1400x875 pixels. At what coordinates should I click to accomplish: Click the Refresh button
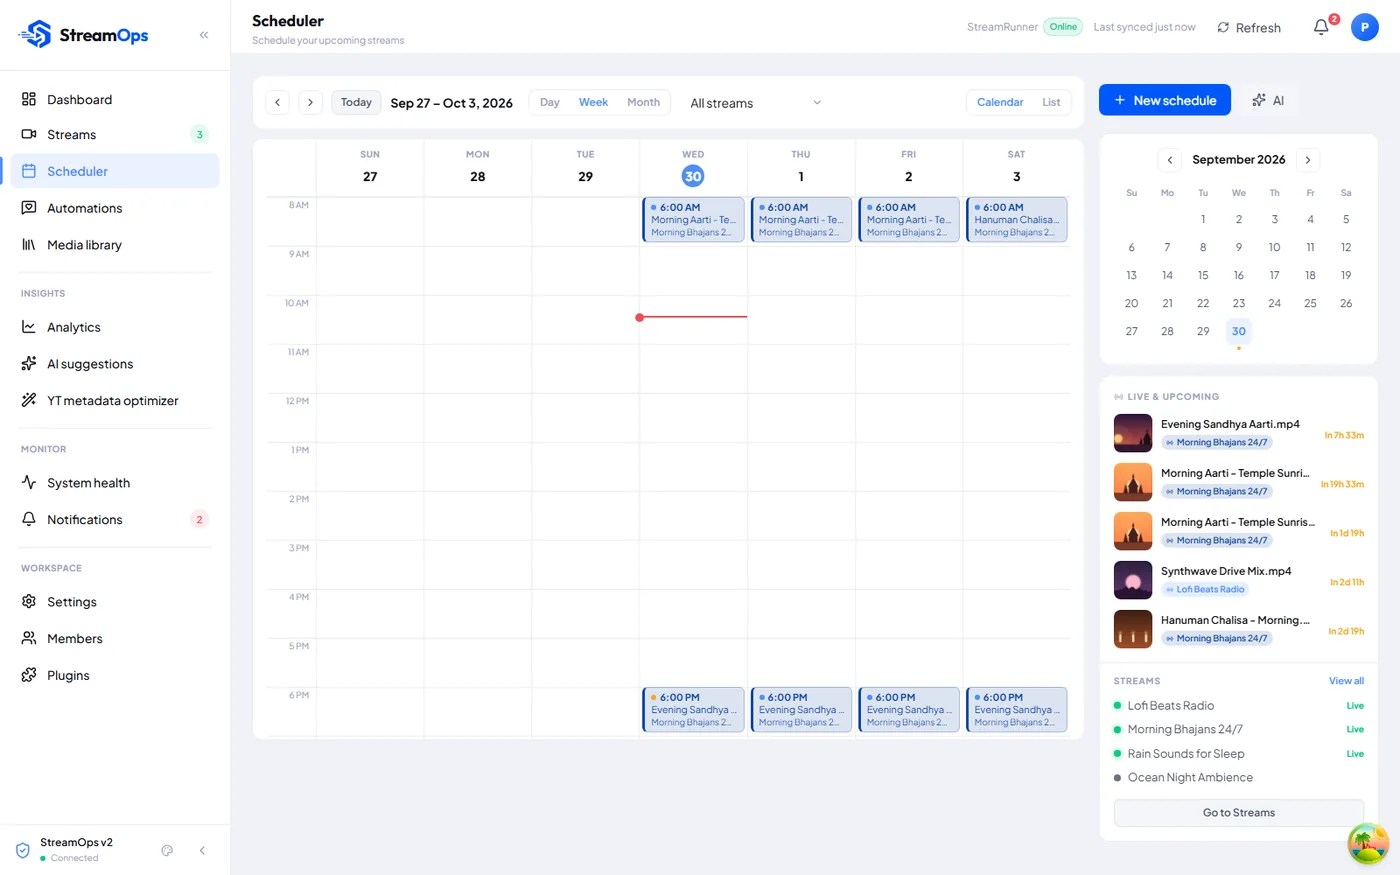click(x=1249, y=27)
